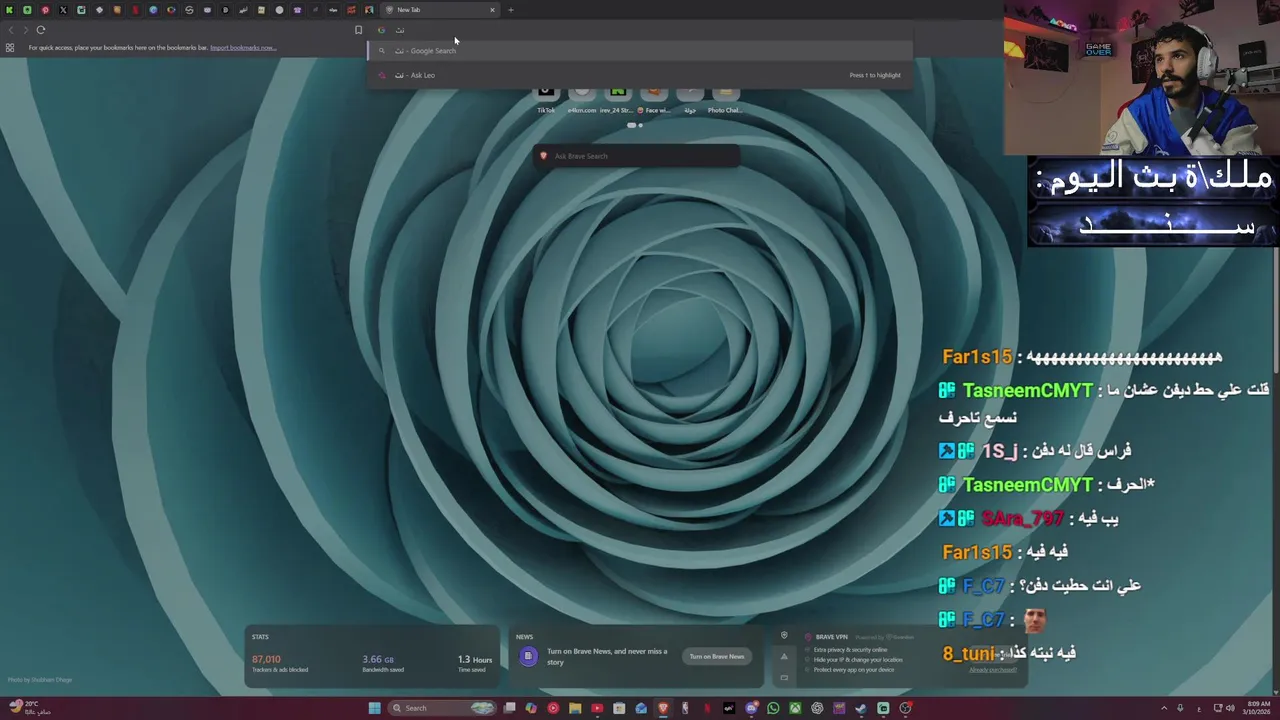Go to second page of top sites
This screenshot has width=1280, height=720.
(x=640, y=125)
